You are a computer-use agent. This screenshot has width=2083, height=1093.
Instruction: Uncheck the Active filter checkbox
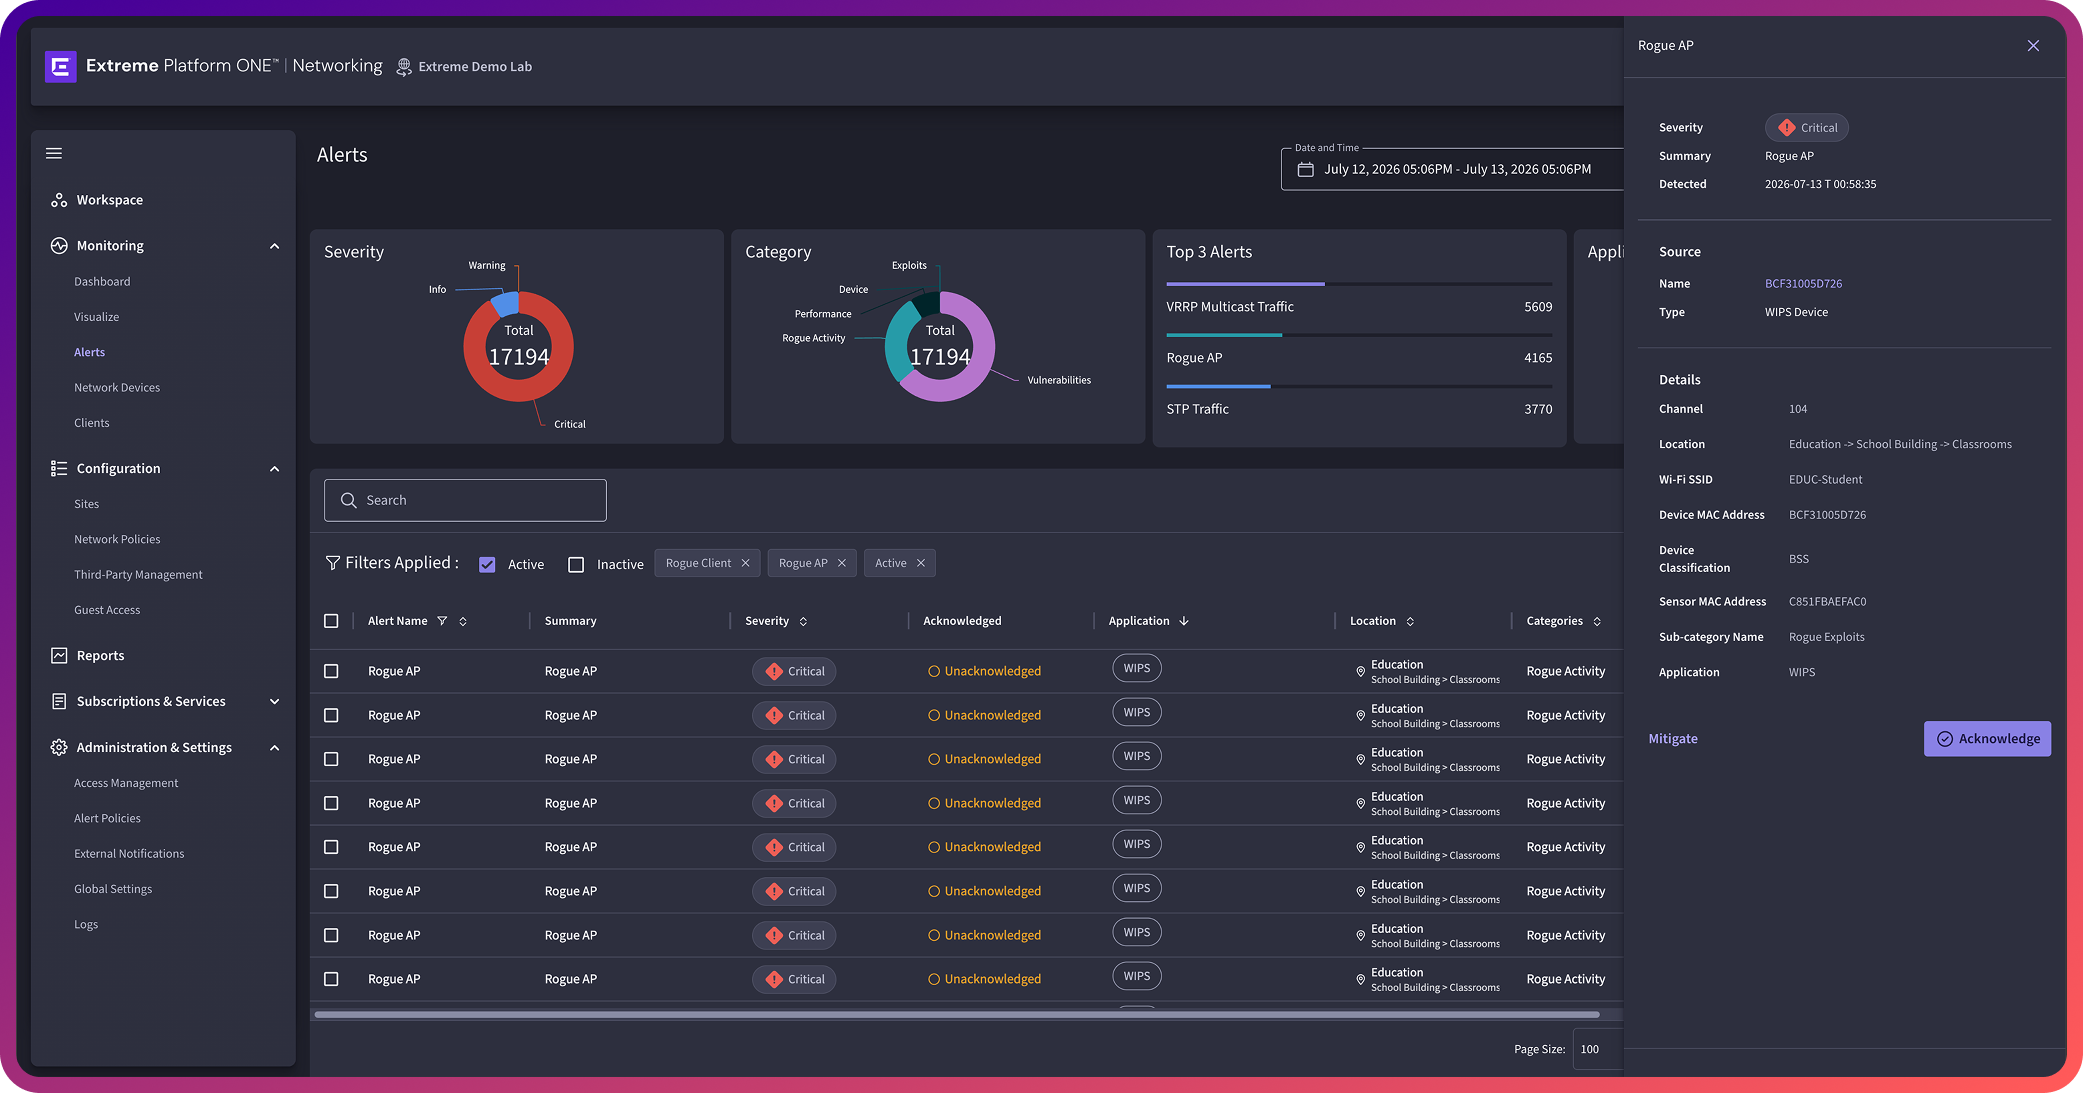pos(487,565)
